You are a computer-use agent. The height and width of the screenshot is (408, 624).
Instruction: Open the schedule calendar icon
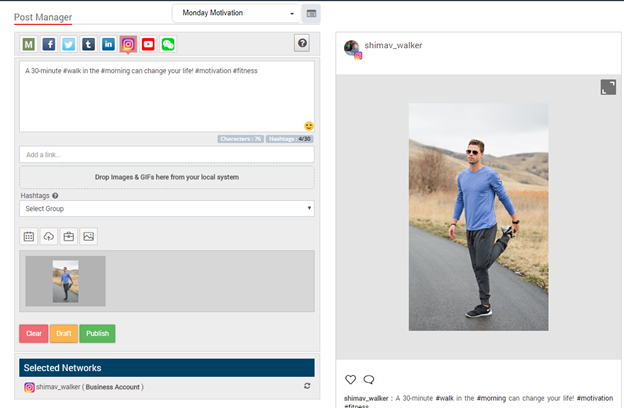click(x=29, y=237)
